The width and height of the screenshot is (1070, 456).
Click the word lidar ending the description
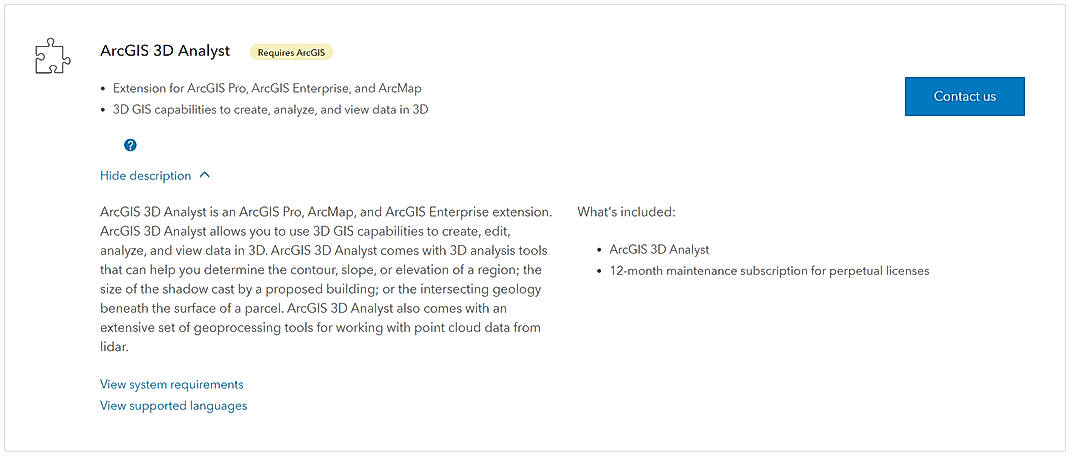[115, 347]
